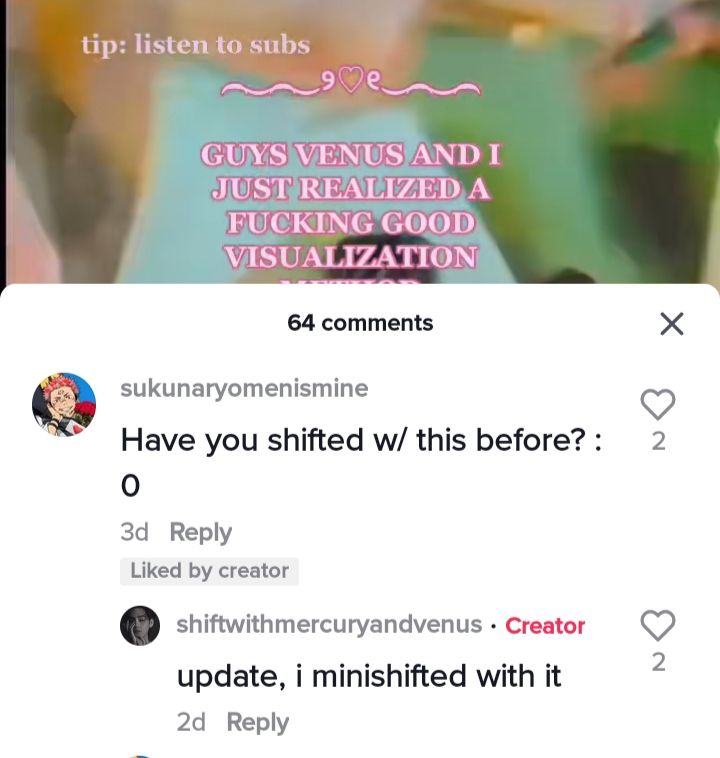
Task: Tap the pink "GUYS VENUS AND I" video text
Action: point(351,155)
